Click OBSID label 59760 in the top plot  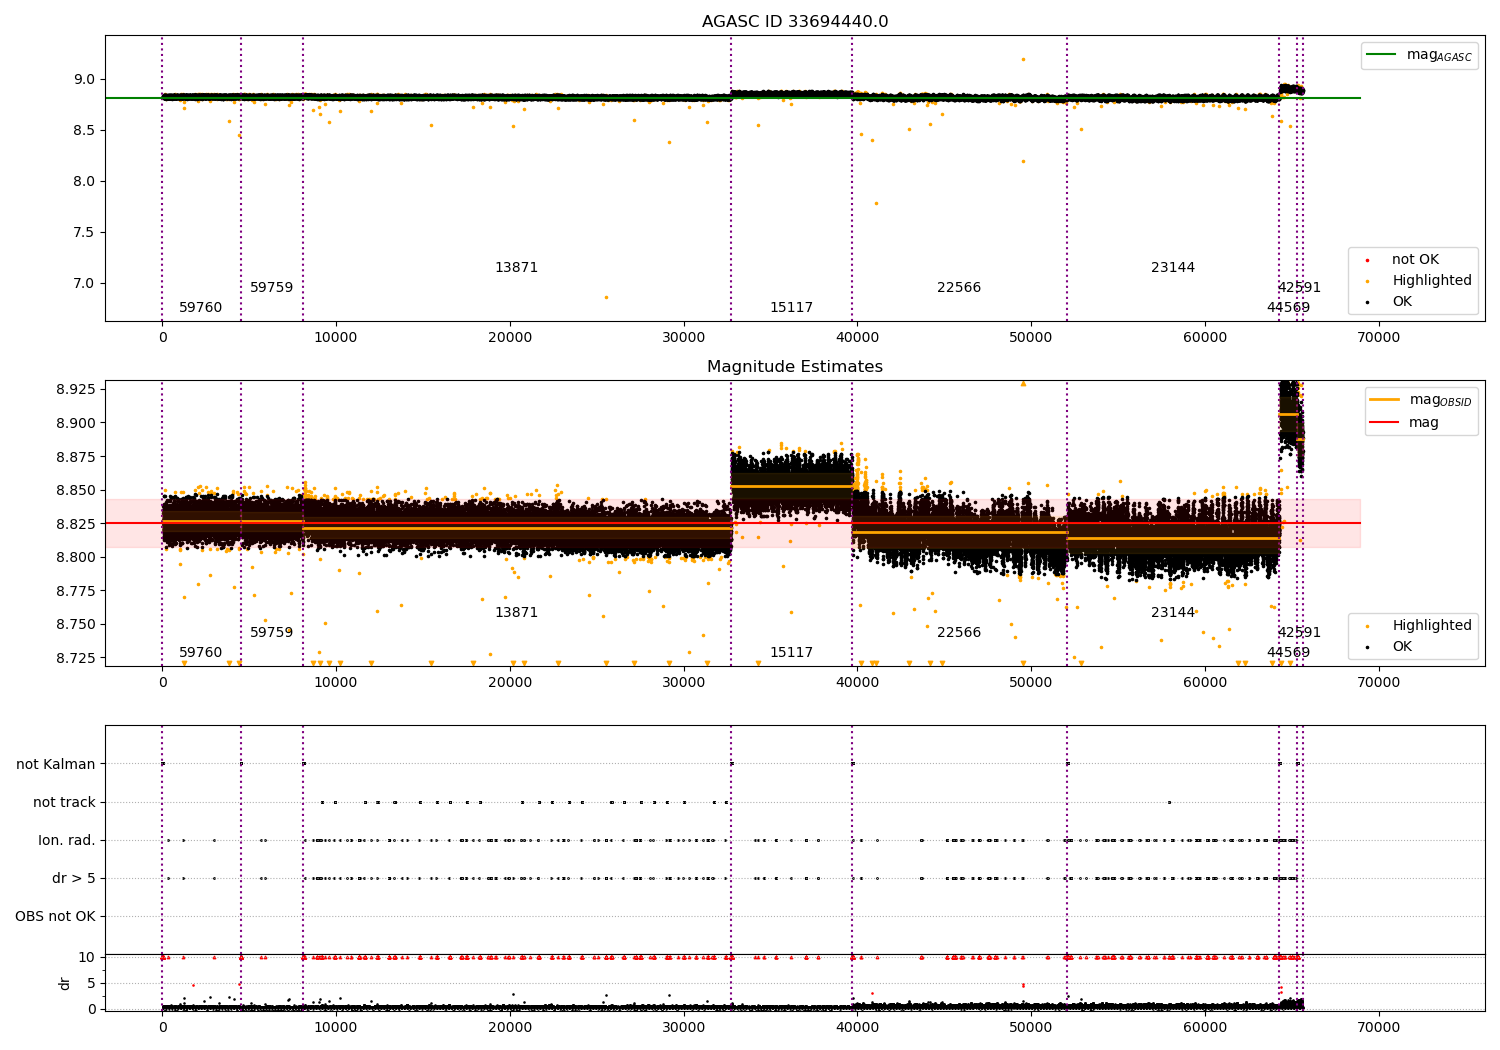201,308
